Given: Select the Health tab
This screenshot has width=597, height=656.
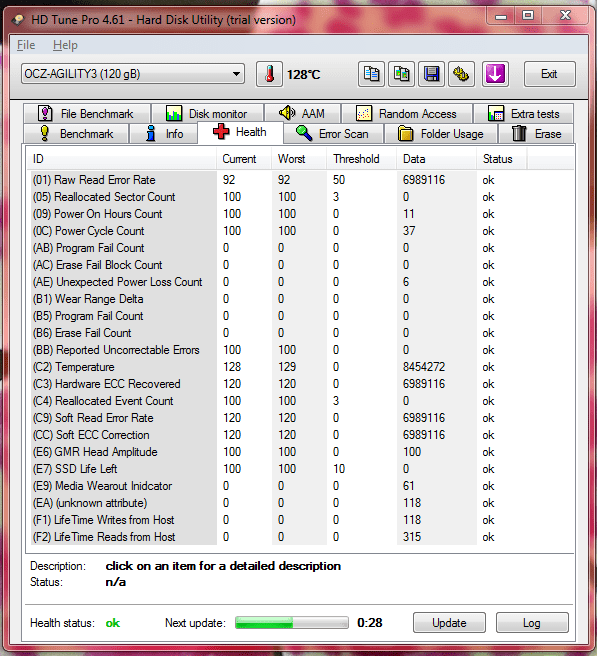Looking at the screenshot, I should [240, 132].
